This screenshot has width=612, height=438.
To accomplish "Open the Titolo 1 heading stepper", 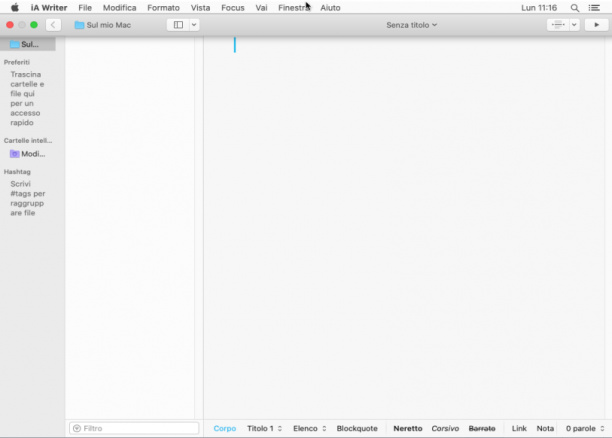I will [x=264, y=428].
